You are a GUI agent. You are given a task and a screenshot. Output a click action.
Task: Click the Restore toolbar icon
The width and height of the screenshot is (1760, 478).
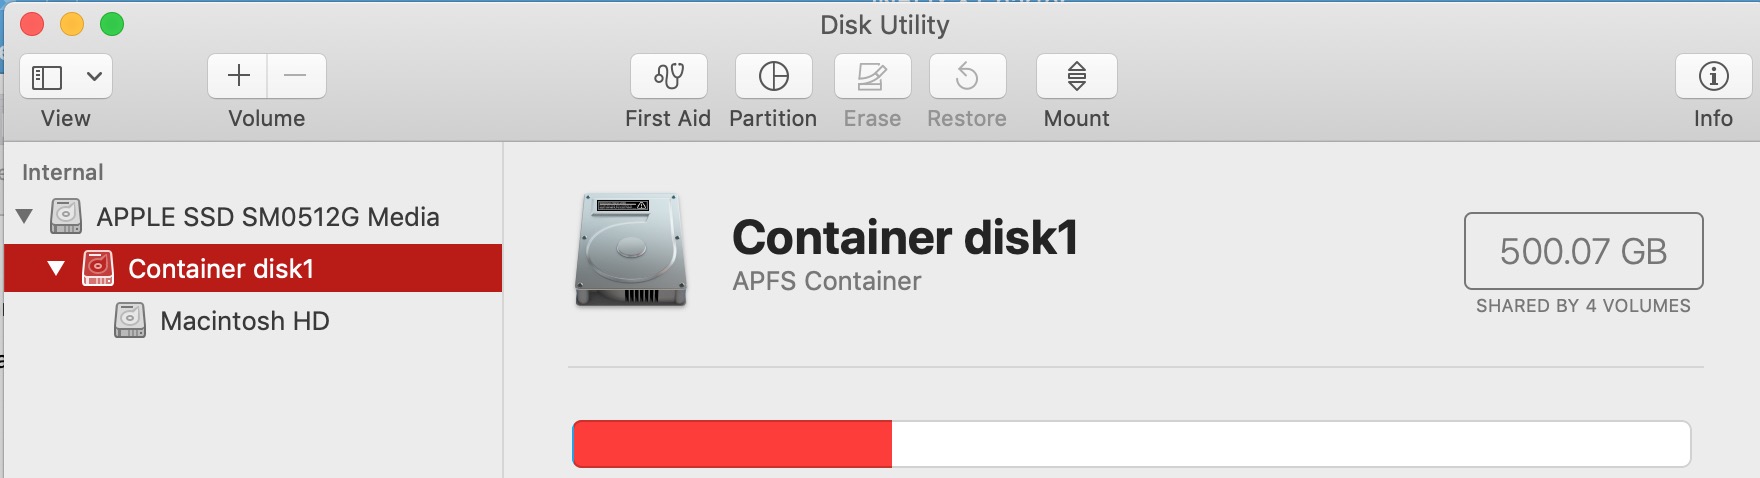[x=967, y=76]
